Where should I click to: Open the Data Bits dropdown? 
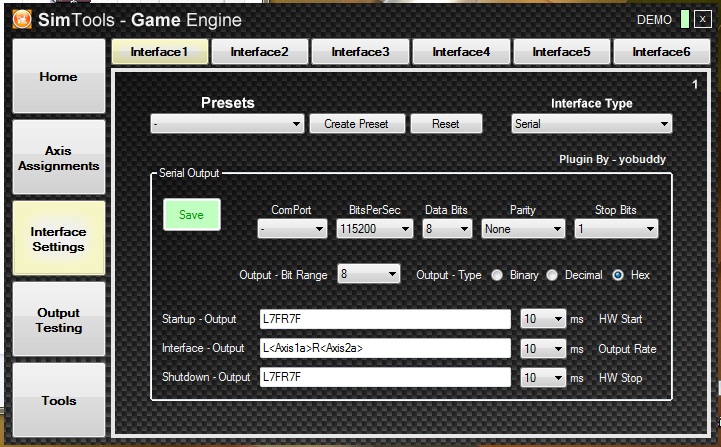[447, 229]
